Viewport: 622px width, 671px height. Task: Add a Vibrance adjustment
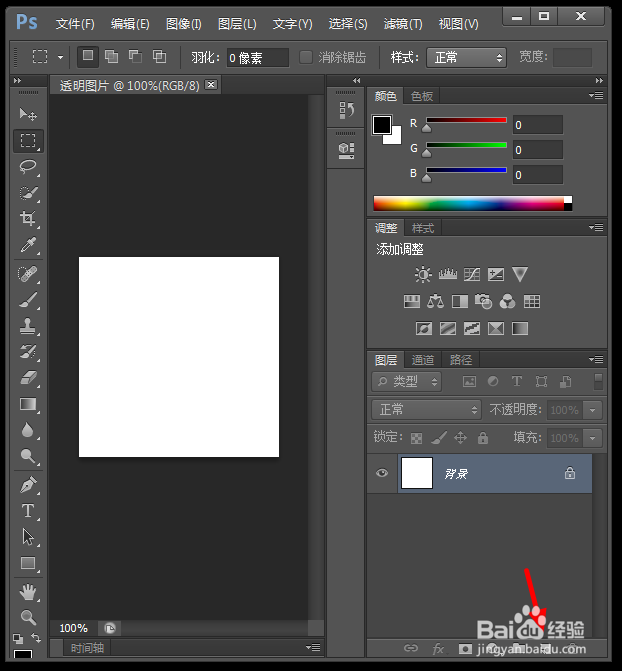pos(520,274)
